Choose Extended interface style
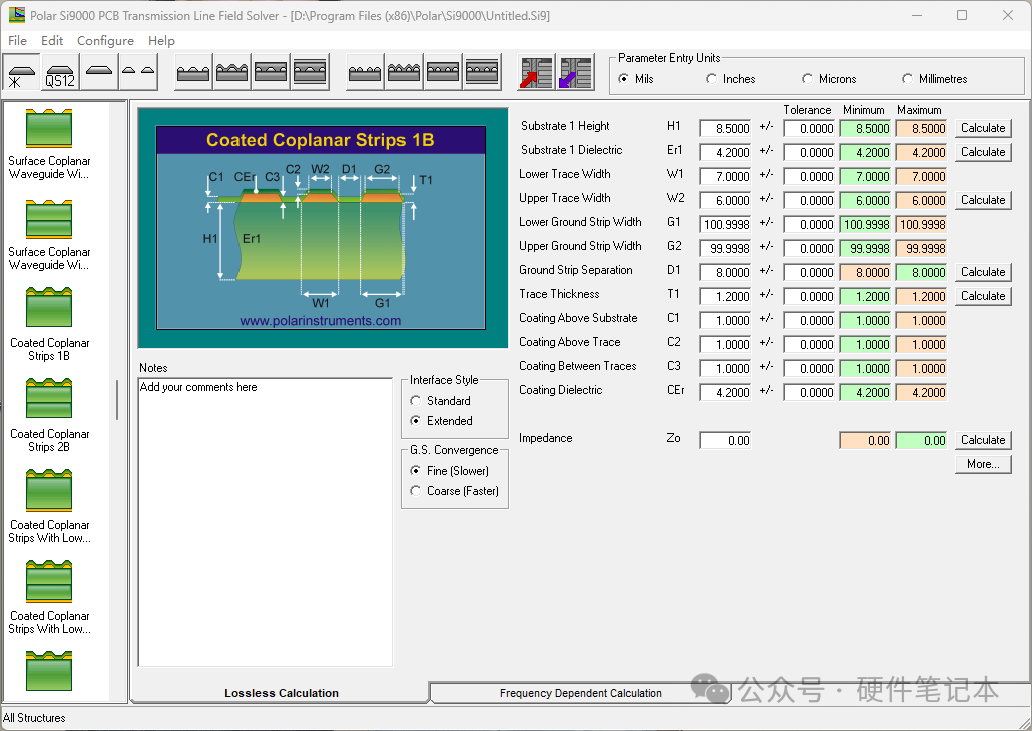Screen dimensions: 1032x731 pyautogui.click(x=442, y=420)
